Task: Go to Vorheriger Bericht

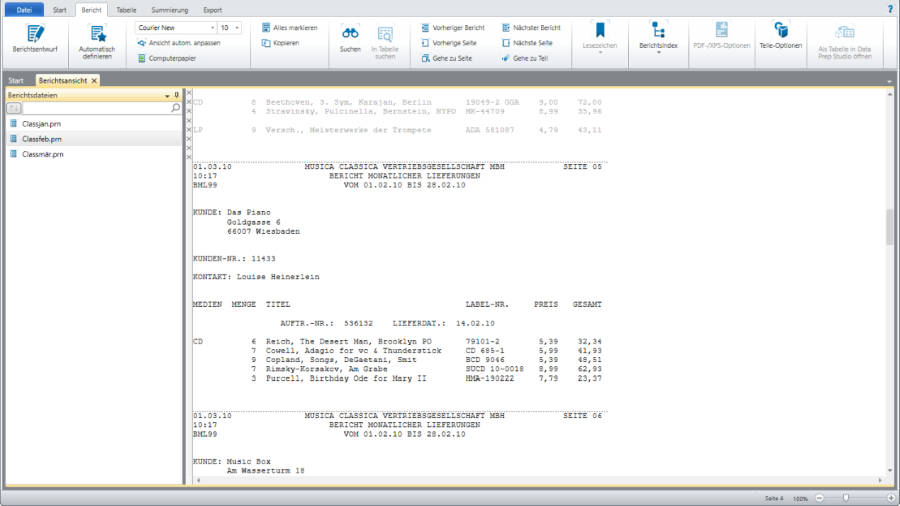Action: (453, 28)
